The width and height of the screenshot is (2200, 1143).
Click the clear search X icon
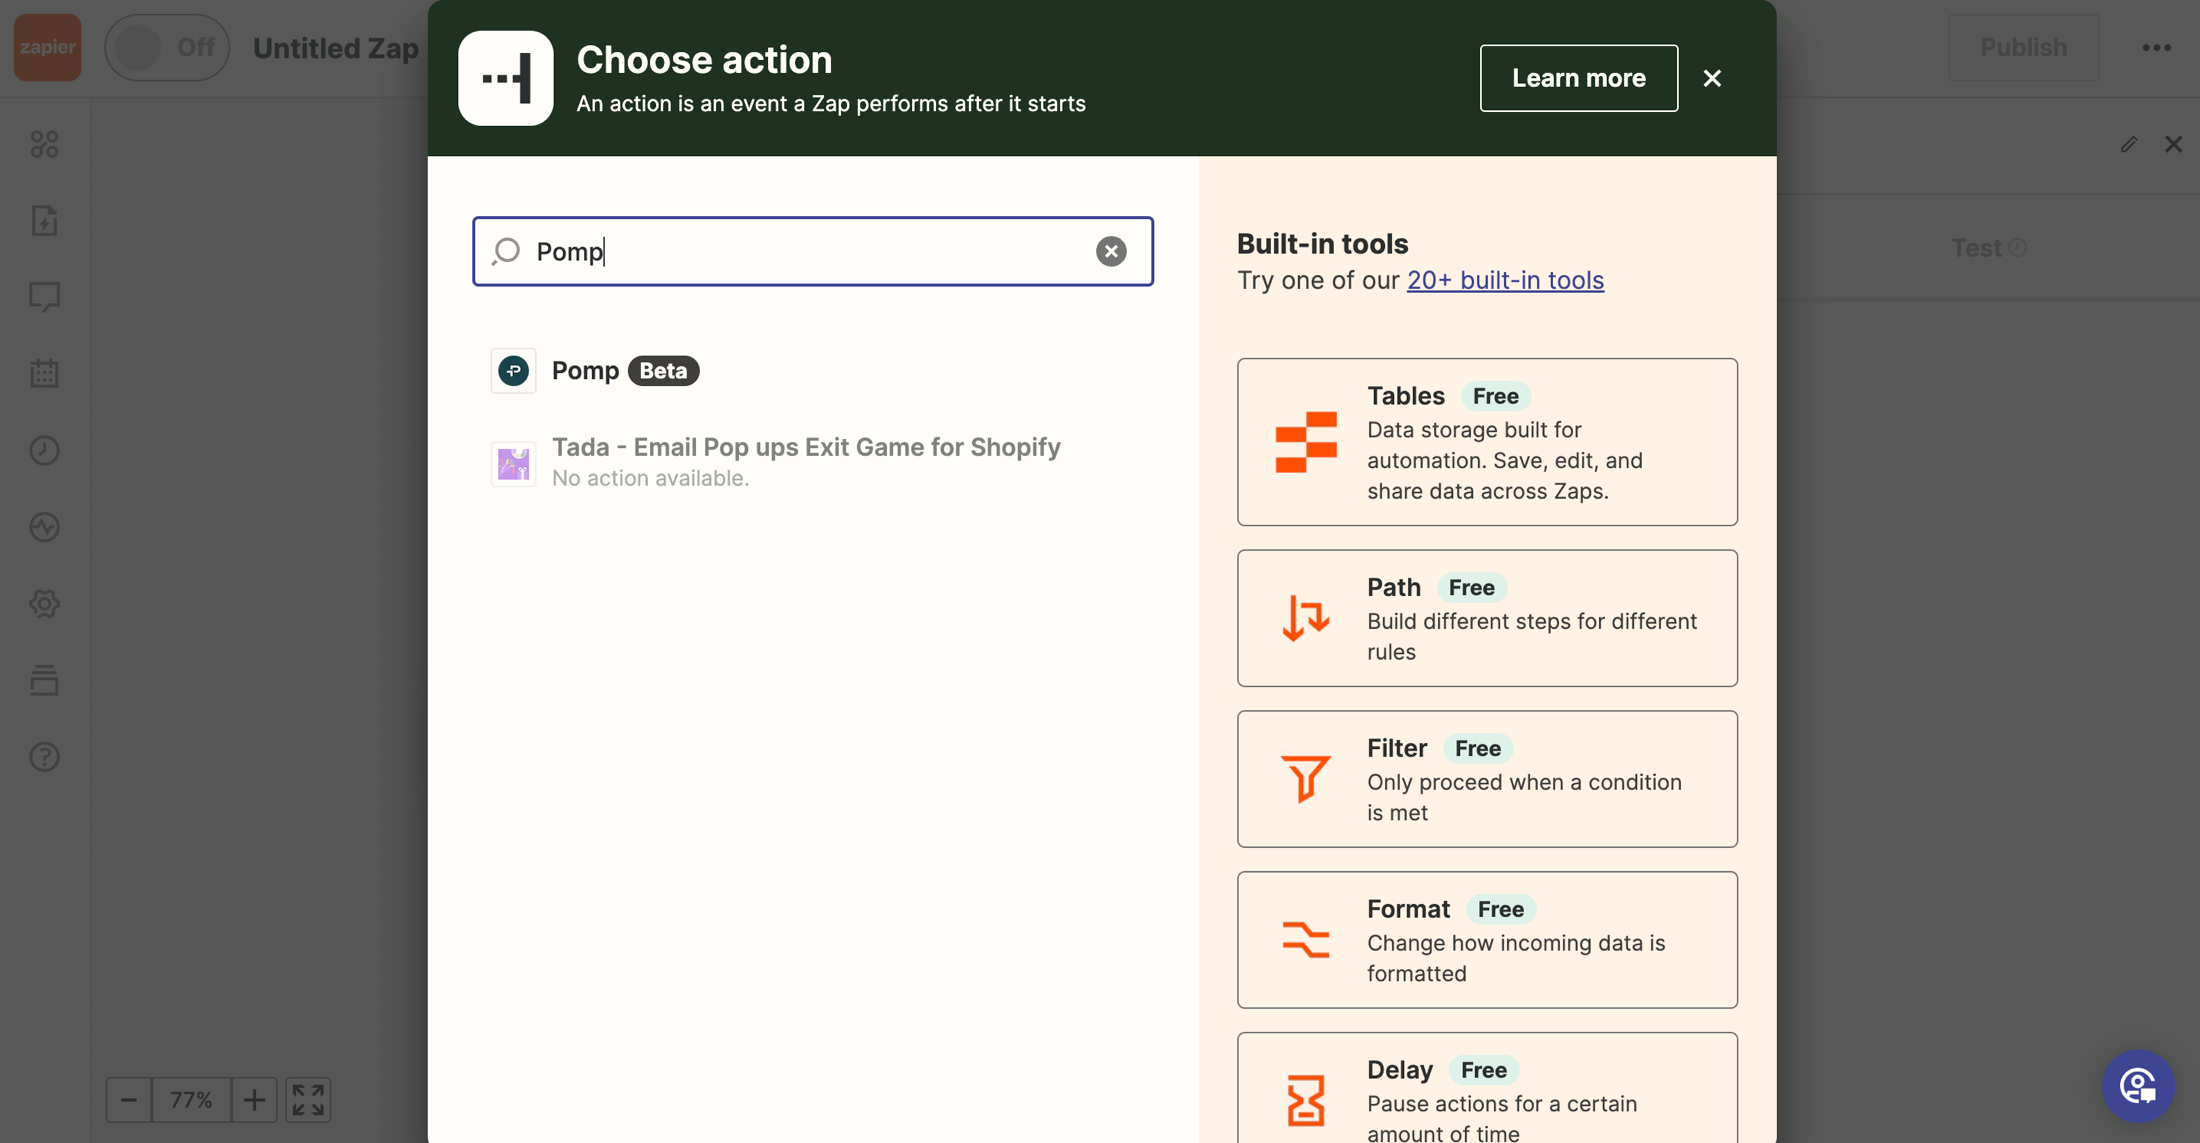(x=1110, y=251)
